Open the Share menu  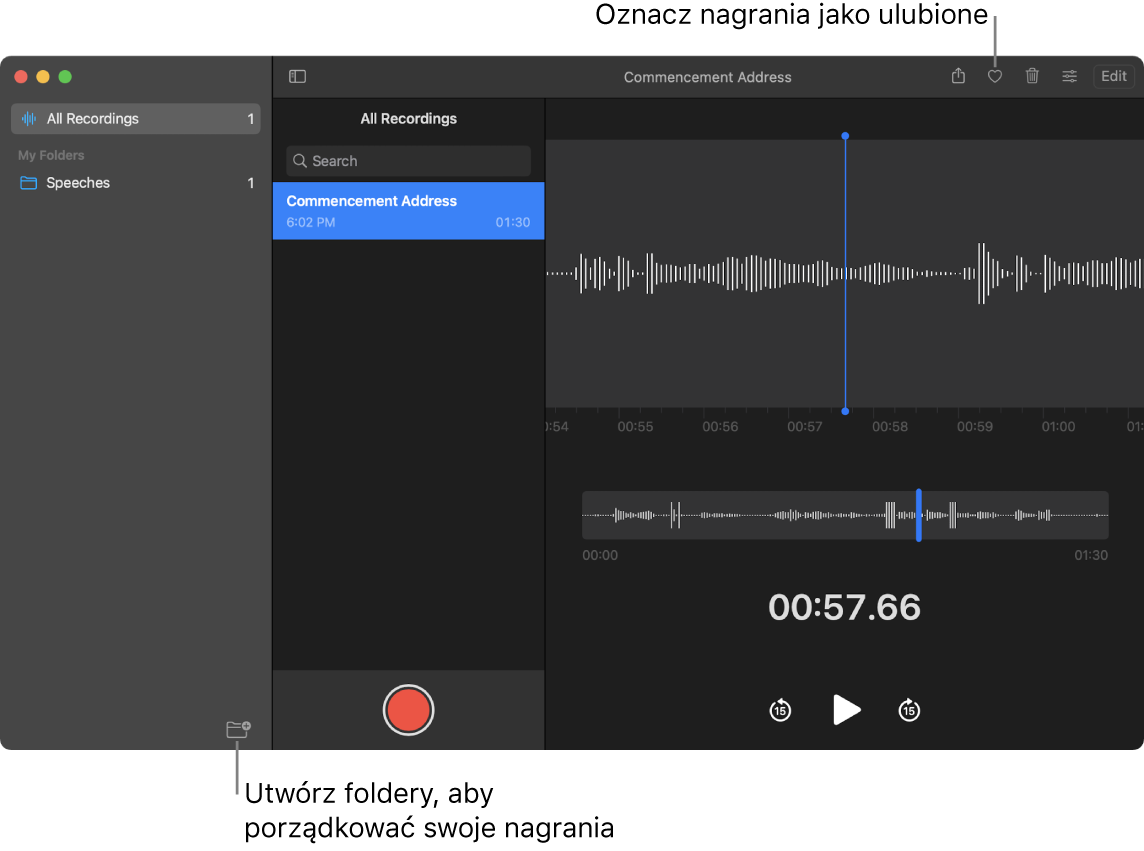click(x=958, y=76)
